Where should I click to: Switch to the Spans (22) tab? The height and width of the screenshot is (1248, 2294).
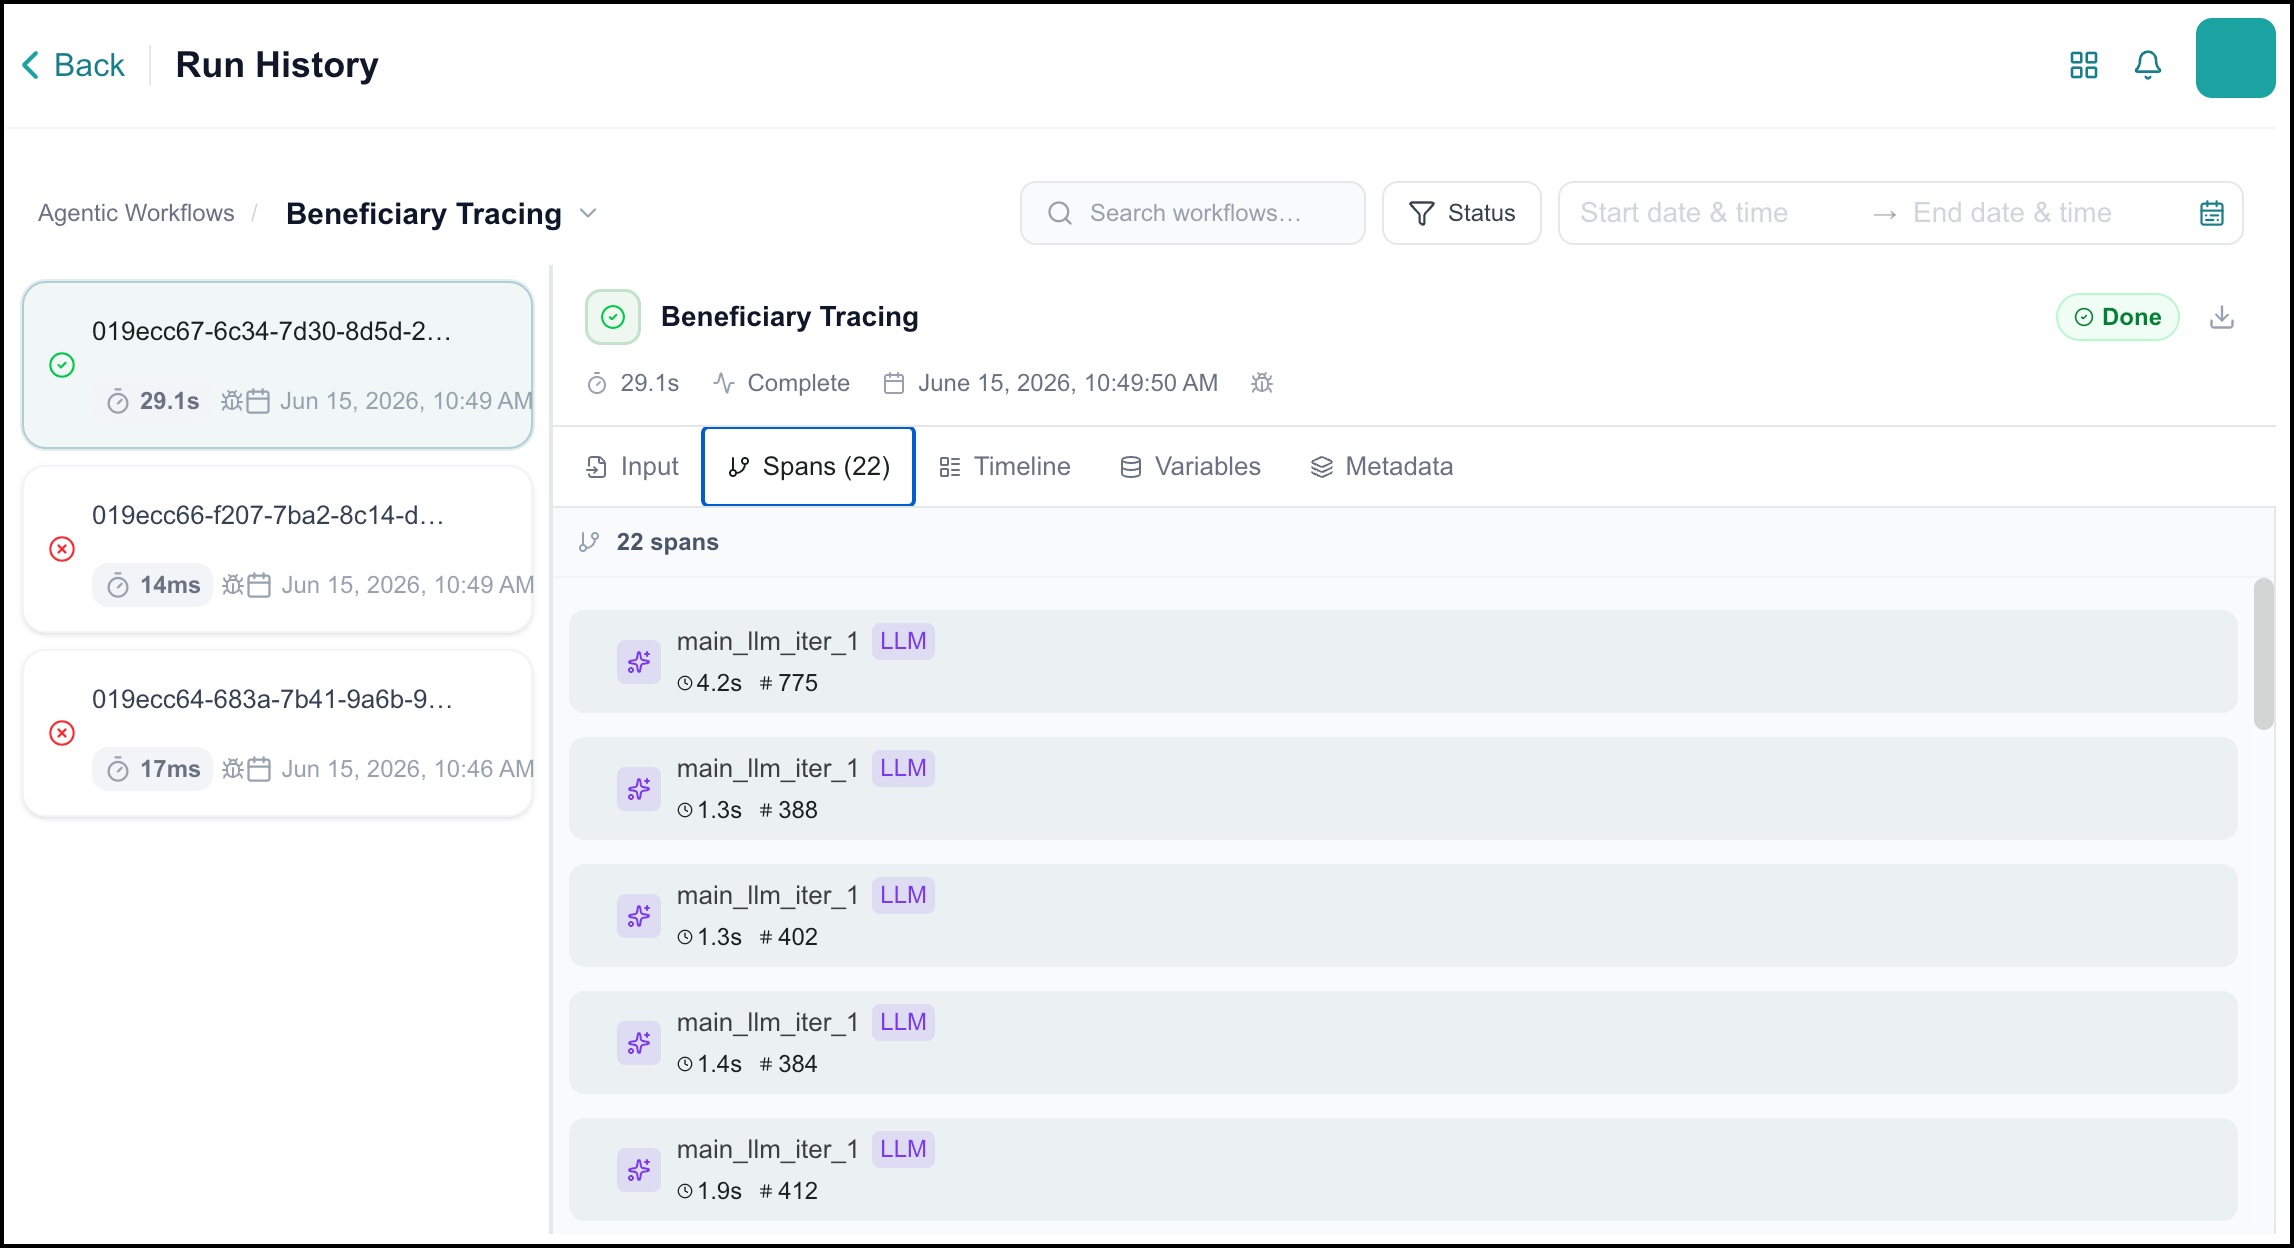pyautogui.click(x=809, y=467)
